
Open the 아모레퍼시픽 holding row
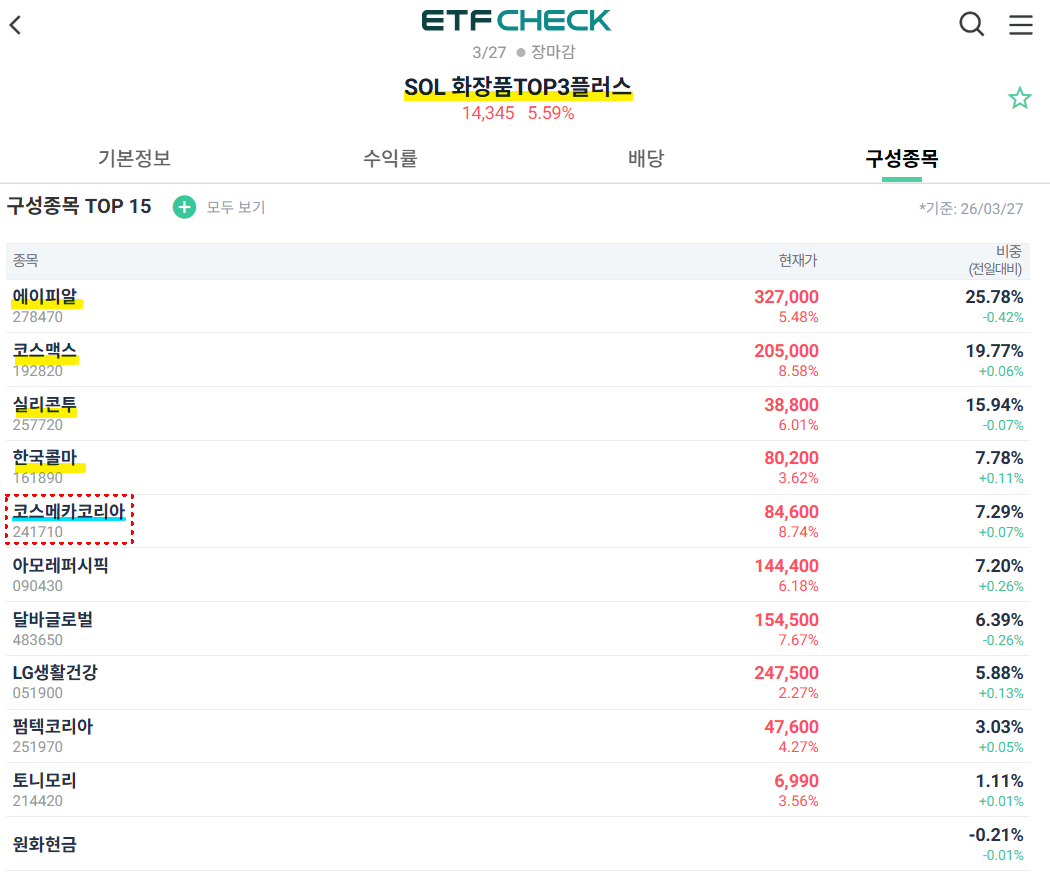518,575
